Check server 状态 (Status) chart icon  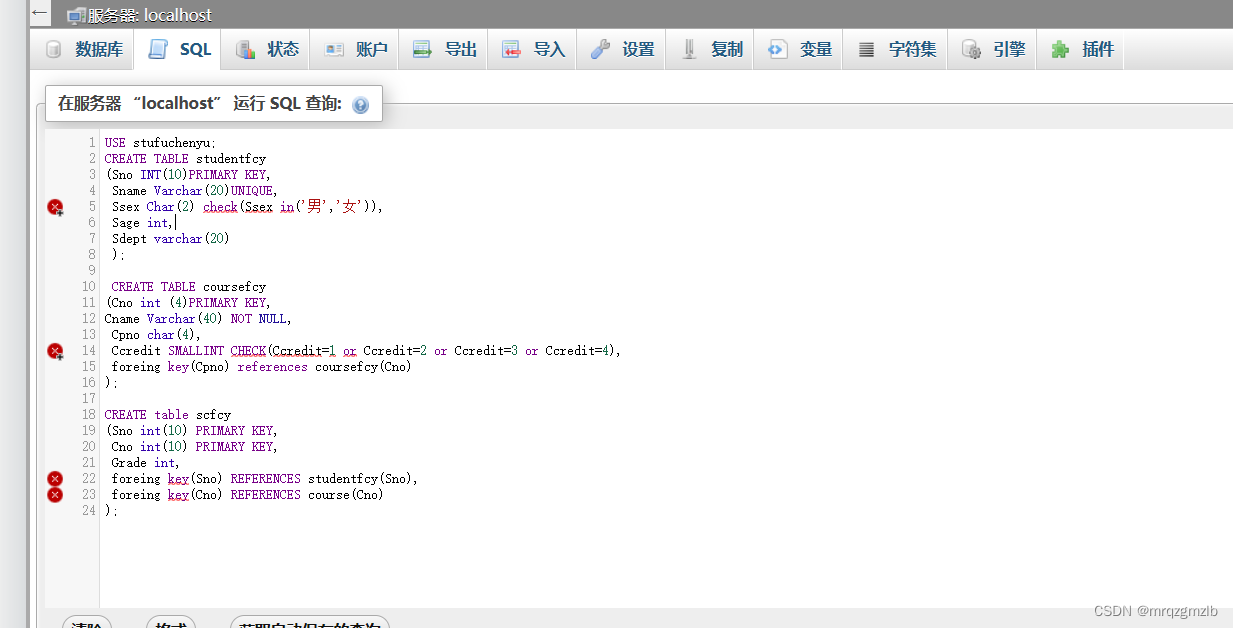click(245, 48)
